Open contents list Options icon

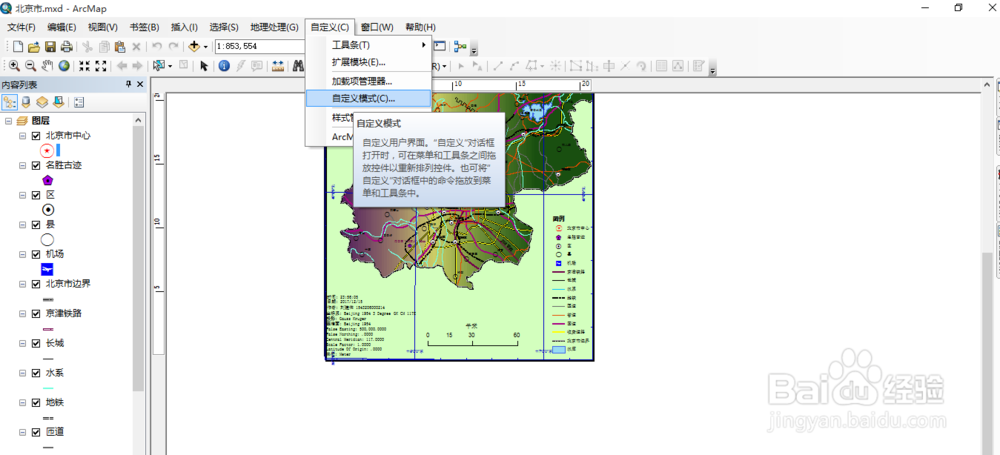coord(80,101)
